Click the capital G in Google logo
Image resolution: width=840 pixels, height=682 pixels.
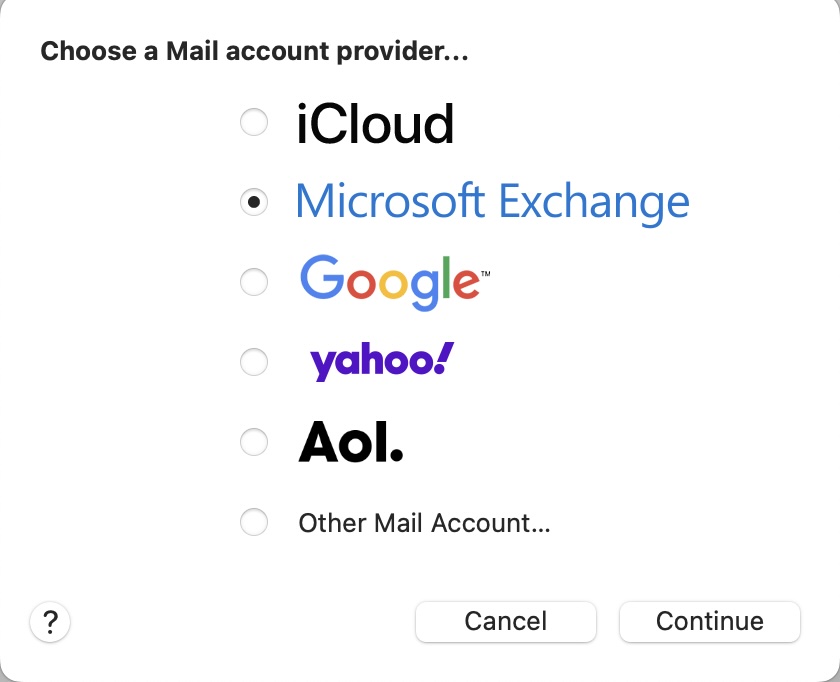[x=321, y=276]
